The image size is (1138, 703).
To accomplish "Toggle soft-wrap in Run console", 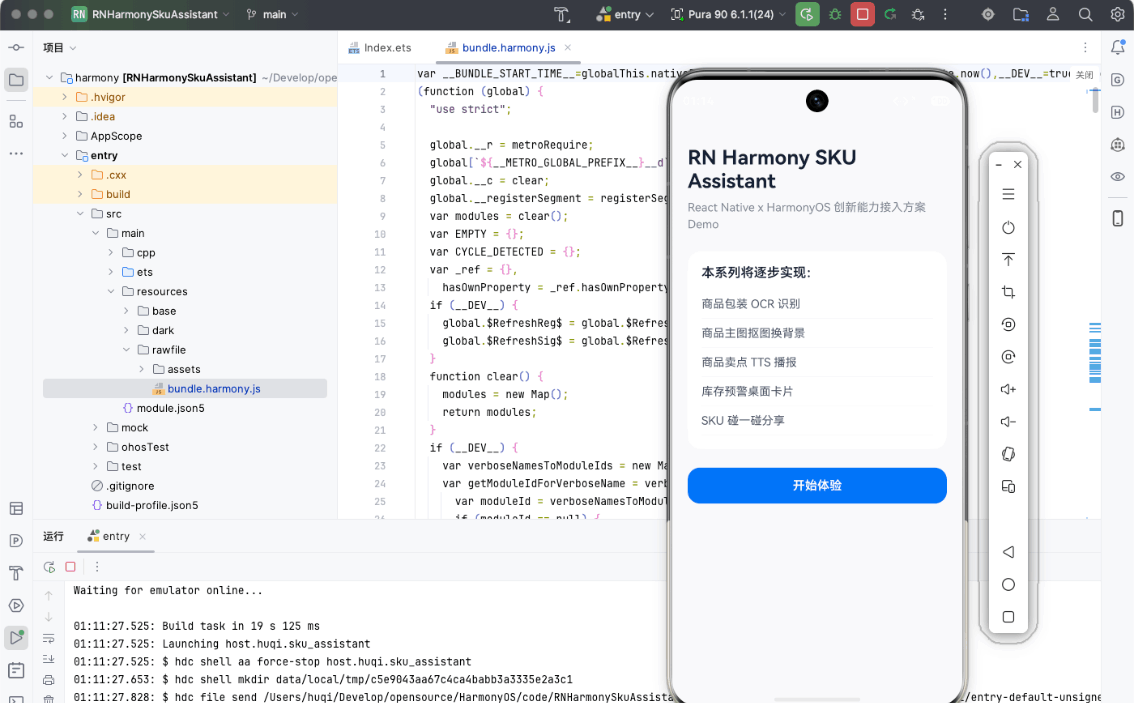I will coord(49,638).
